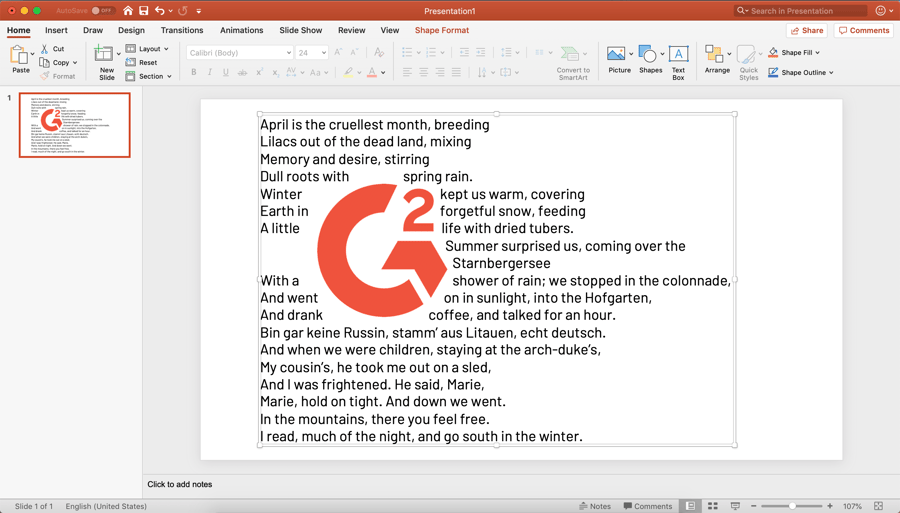
Task: Start Slide Show view from status bar
Action: click(x=735, y=506)
